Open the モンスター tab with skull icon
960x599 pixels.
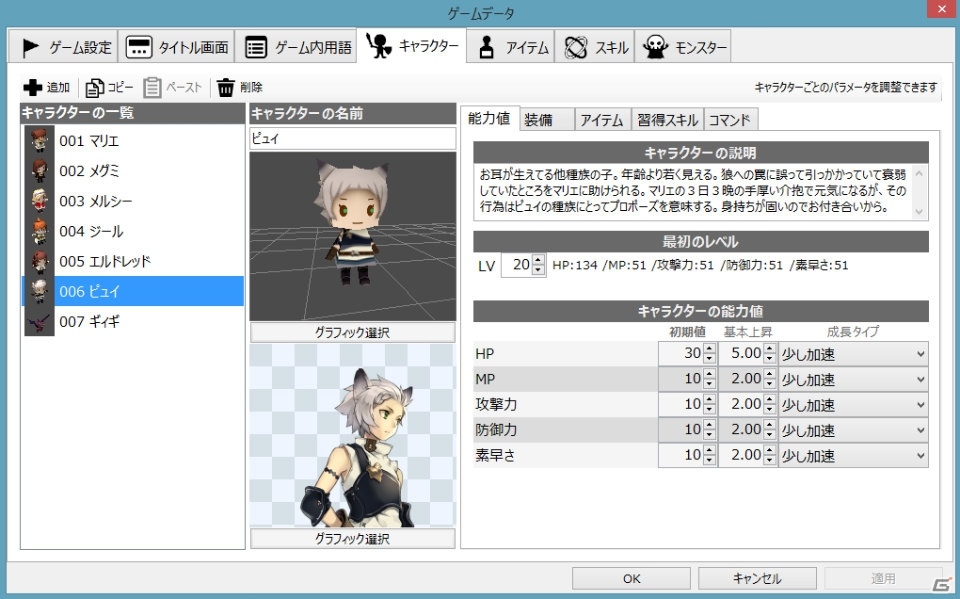tap(683, 47)
